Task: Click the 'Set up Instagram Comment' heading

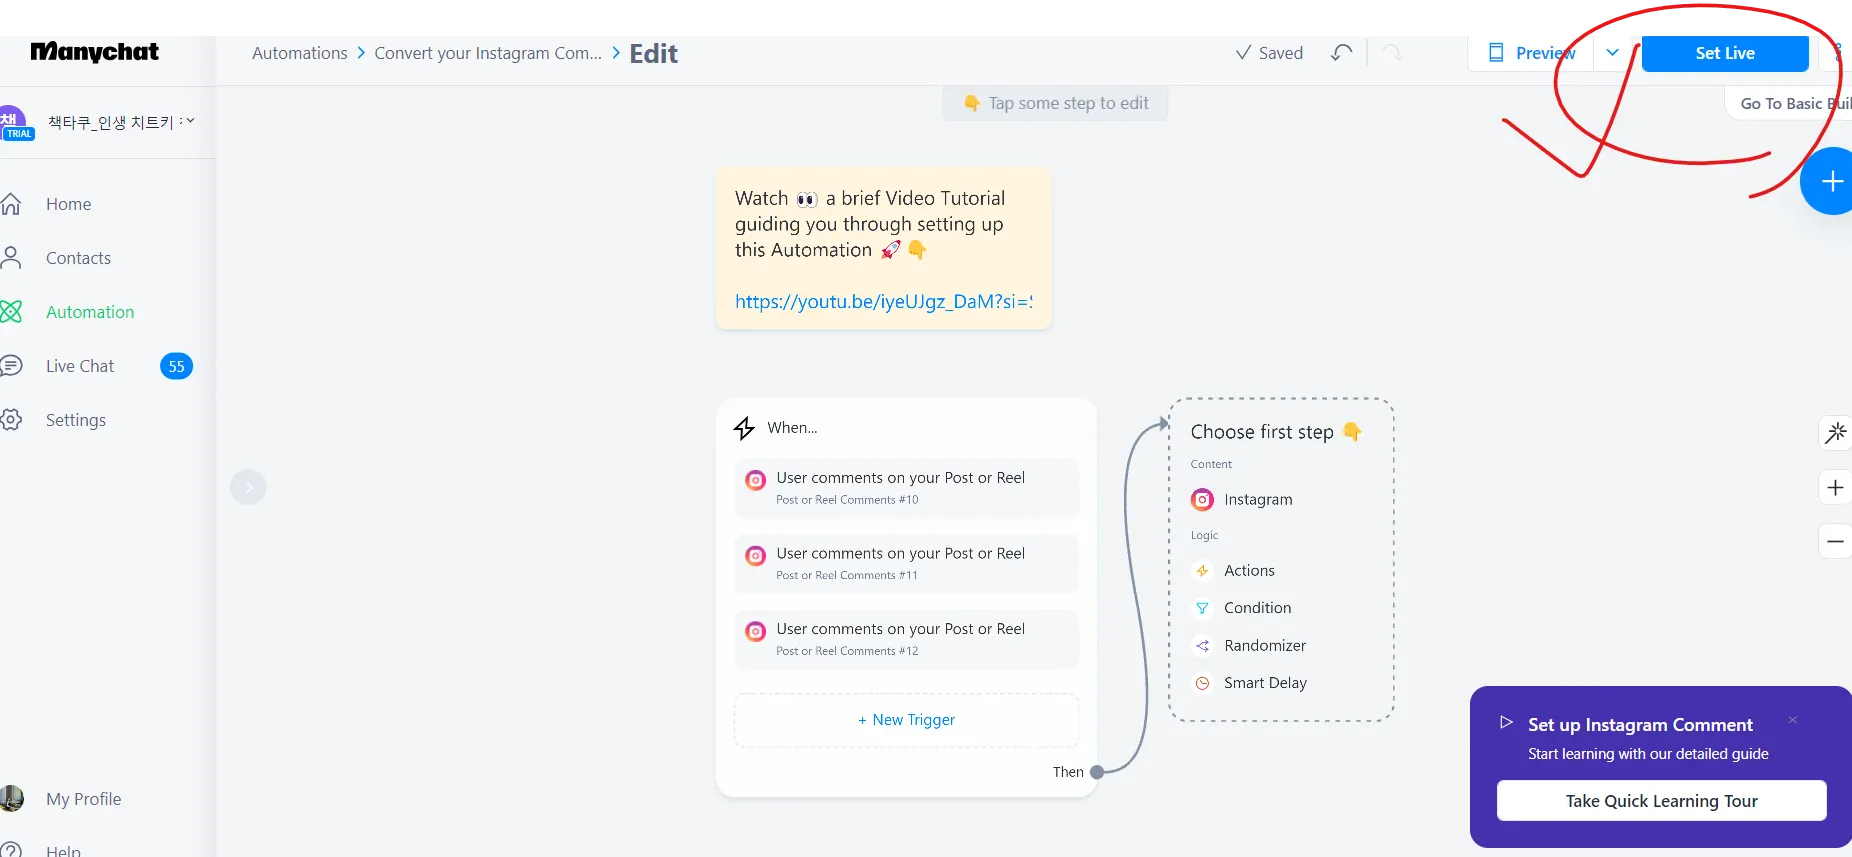Action: coord(1640,725)
